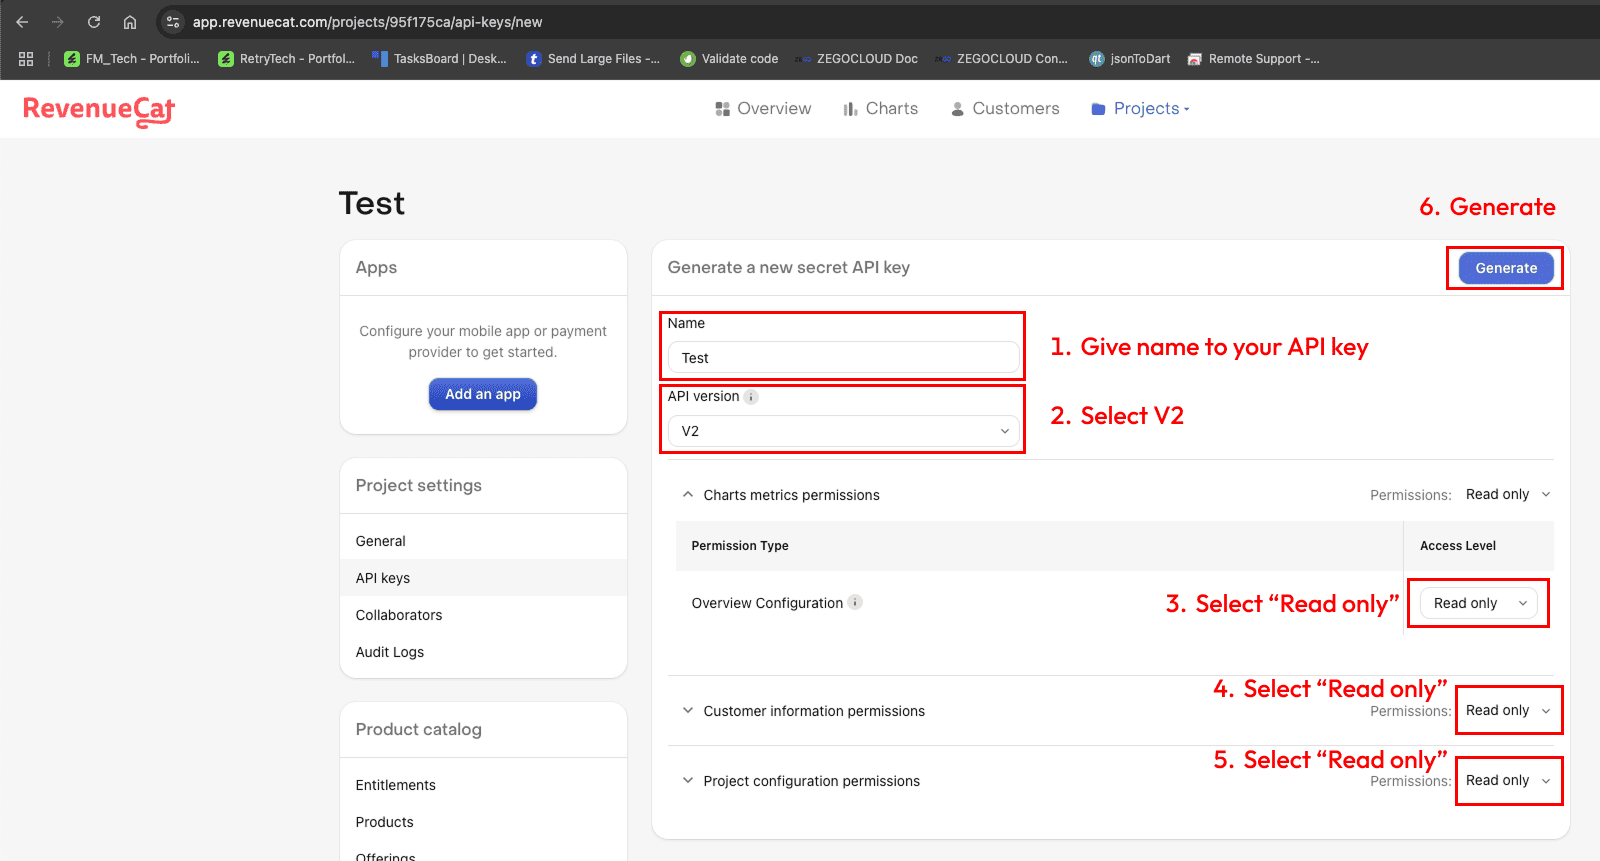Viewport: 1600px width, 861px height.
Task: Open the Charts navigation tab
Action: 880,109
